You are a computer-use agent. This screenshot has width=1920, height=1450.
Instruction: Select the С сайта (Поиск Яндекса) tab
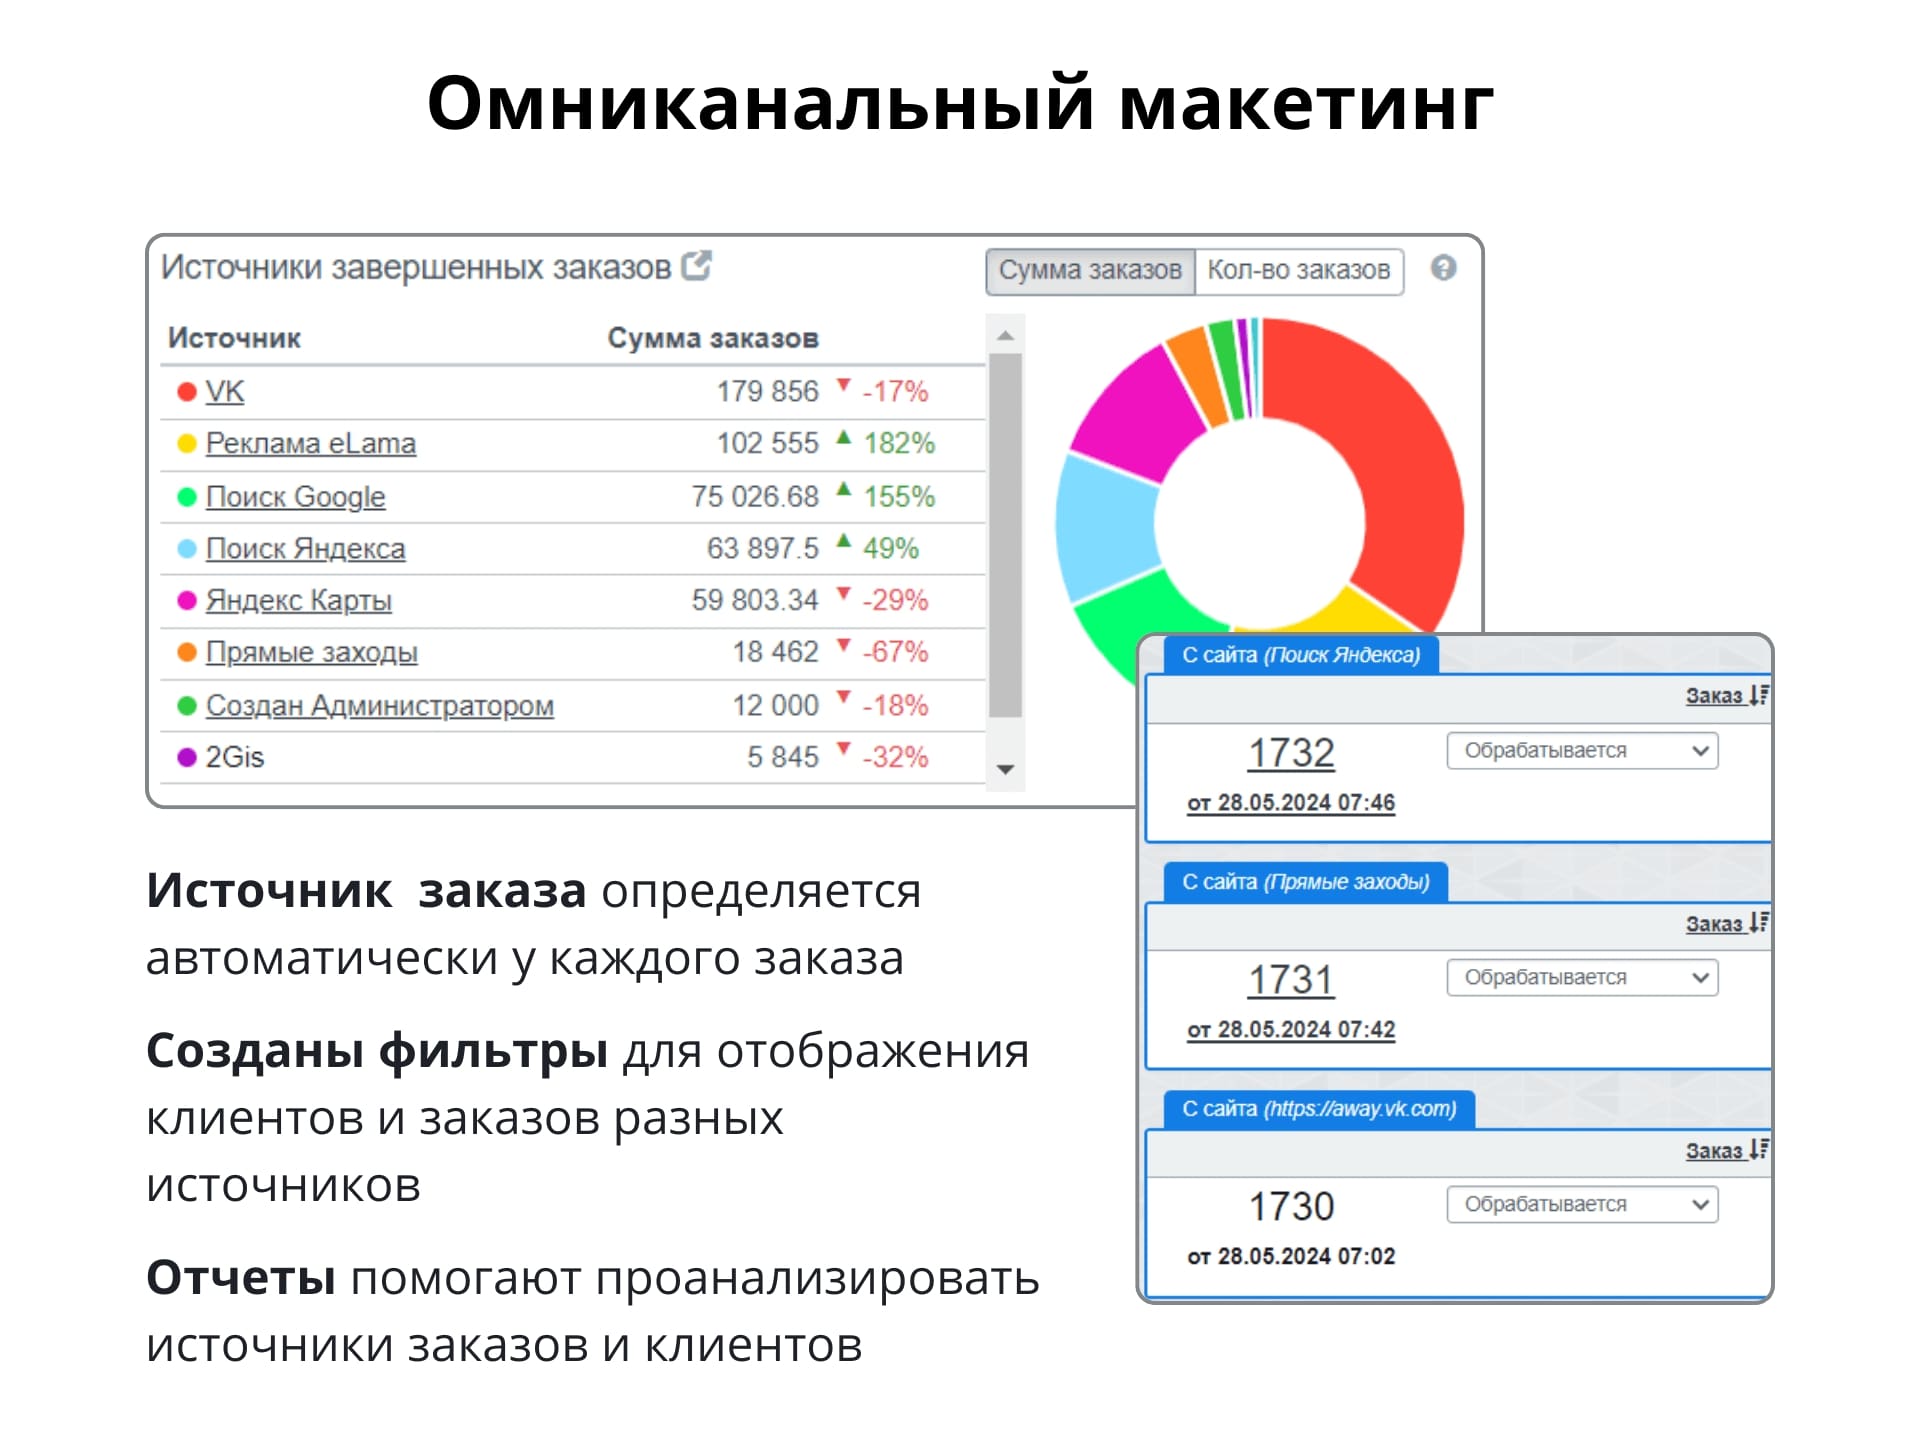[1301, 655]
